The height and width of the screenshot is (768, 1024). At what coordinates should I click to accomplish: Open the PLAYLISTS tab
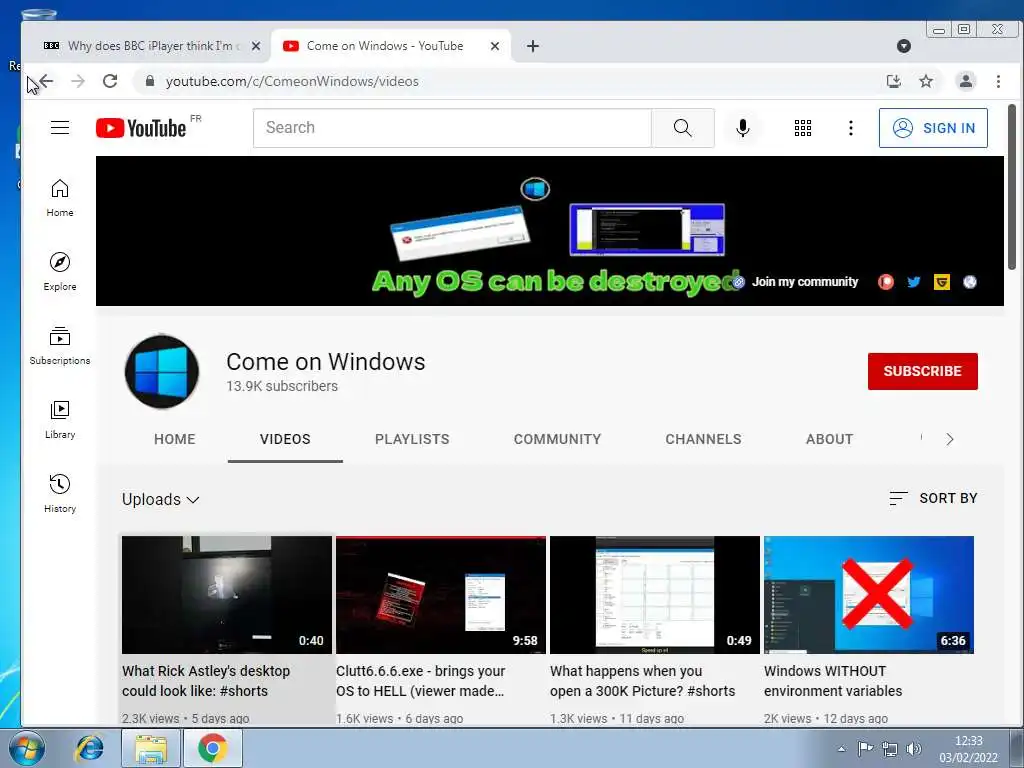tap(412, 439)
